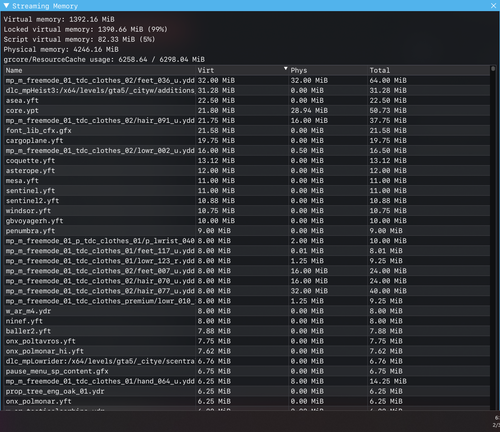Select the penumbra.yft row
This screenshot has height=432, width=500.
(247, 231)
